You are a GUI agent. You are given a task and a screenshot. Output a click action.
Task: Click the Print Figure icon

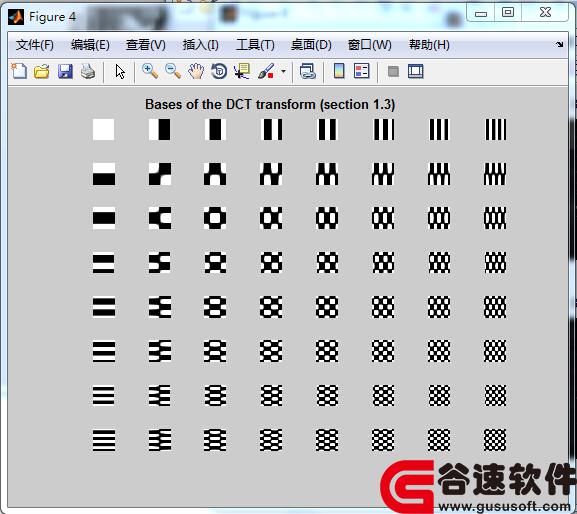(x=88, y=71)
